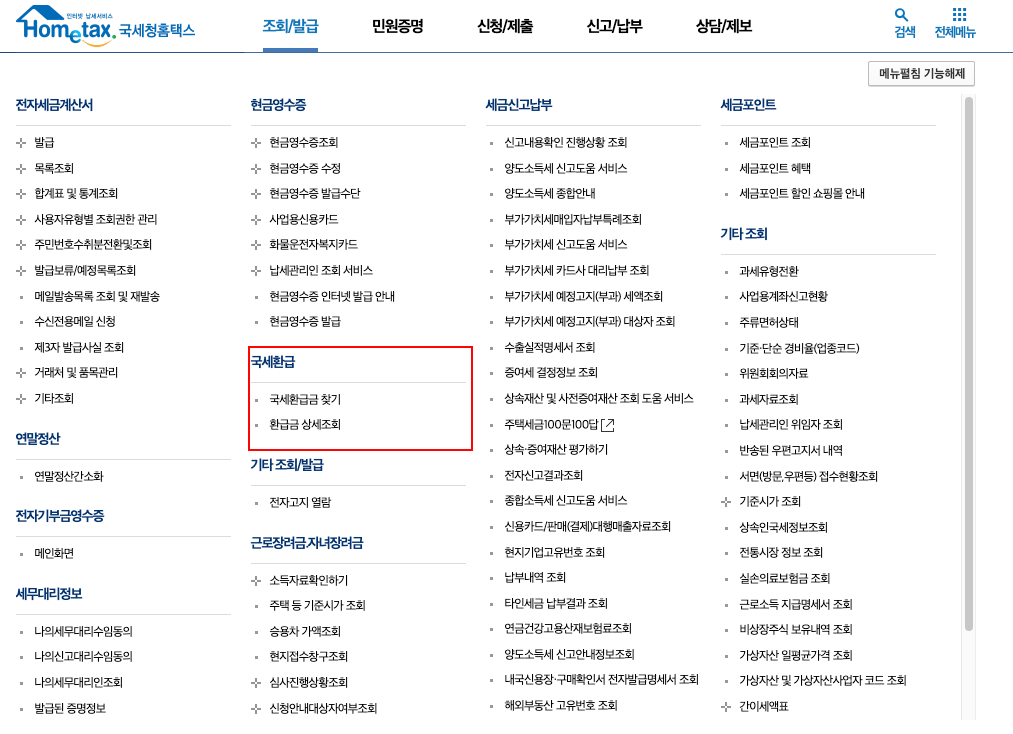Open 타인세금 납부결과 조회 link
Image resolution: width=1013 pixels, height=734 pixels.
coord(556,603)
